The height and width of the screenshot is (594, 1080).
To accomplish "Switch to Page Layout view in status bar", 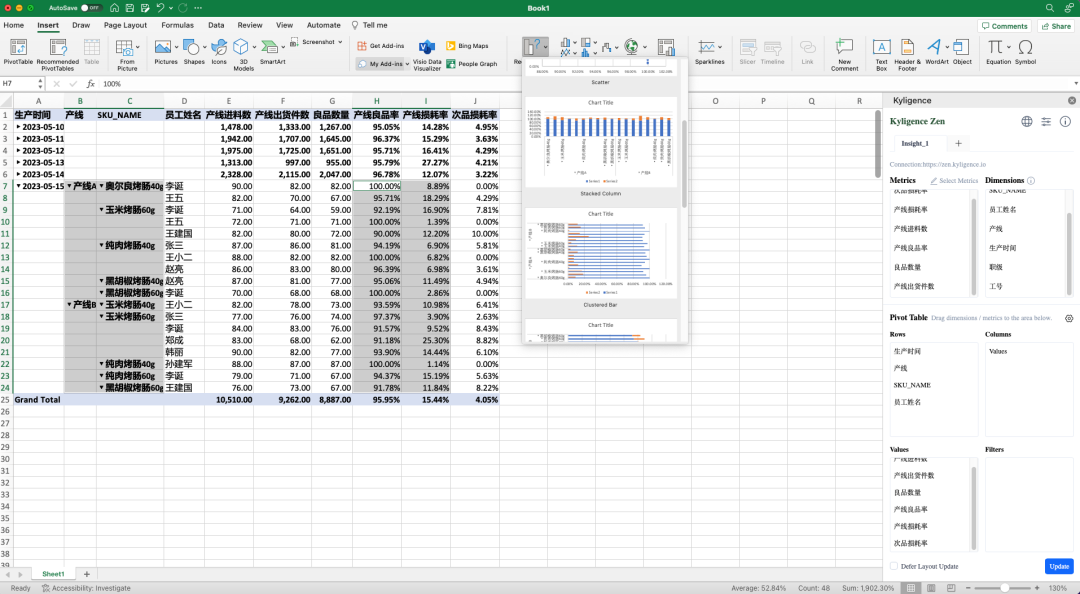I will pyautogui.click(x=931, y=588).
